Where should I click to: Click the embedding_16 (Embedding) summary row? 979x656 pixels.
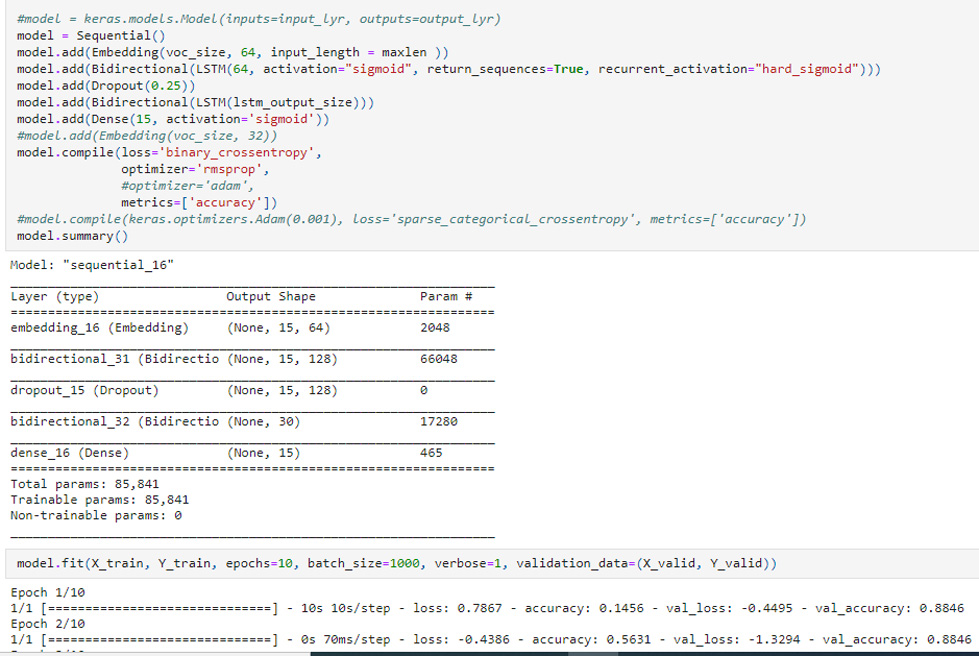pos(98,328)
